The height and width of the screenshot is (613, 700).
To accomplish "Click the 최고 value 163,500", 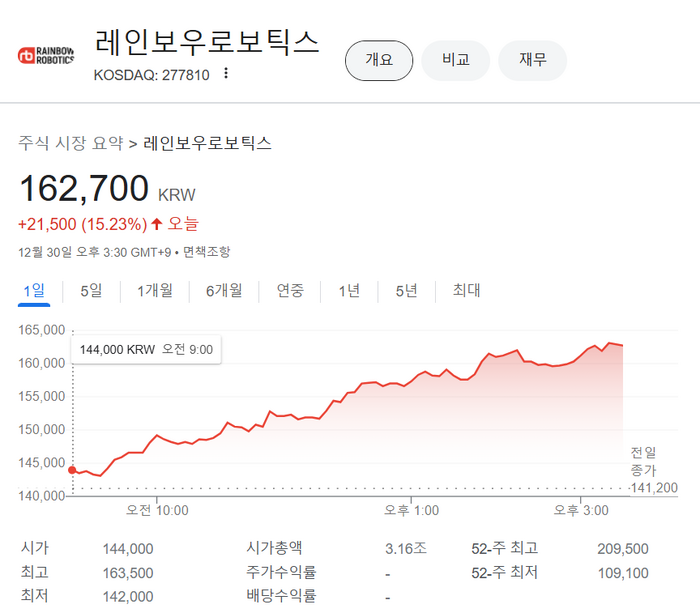I will coord(128,573).
